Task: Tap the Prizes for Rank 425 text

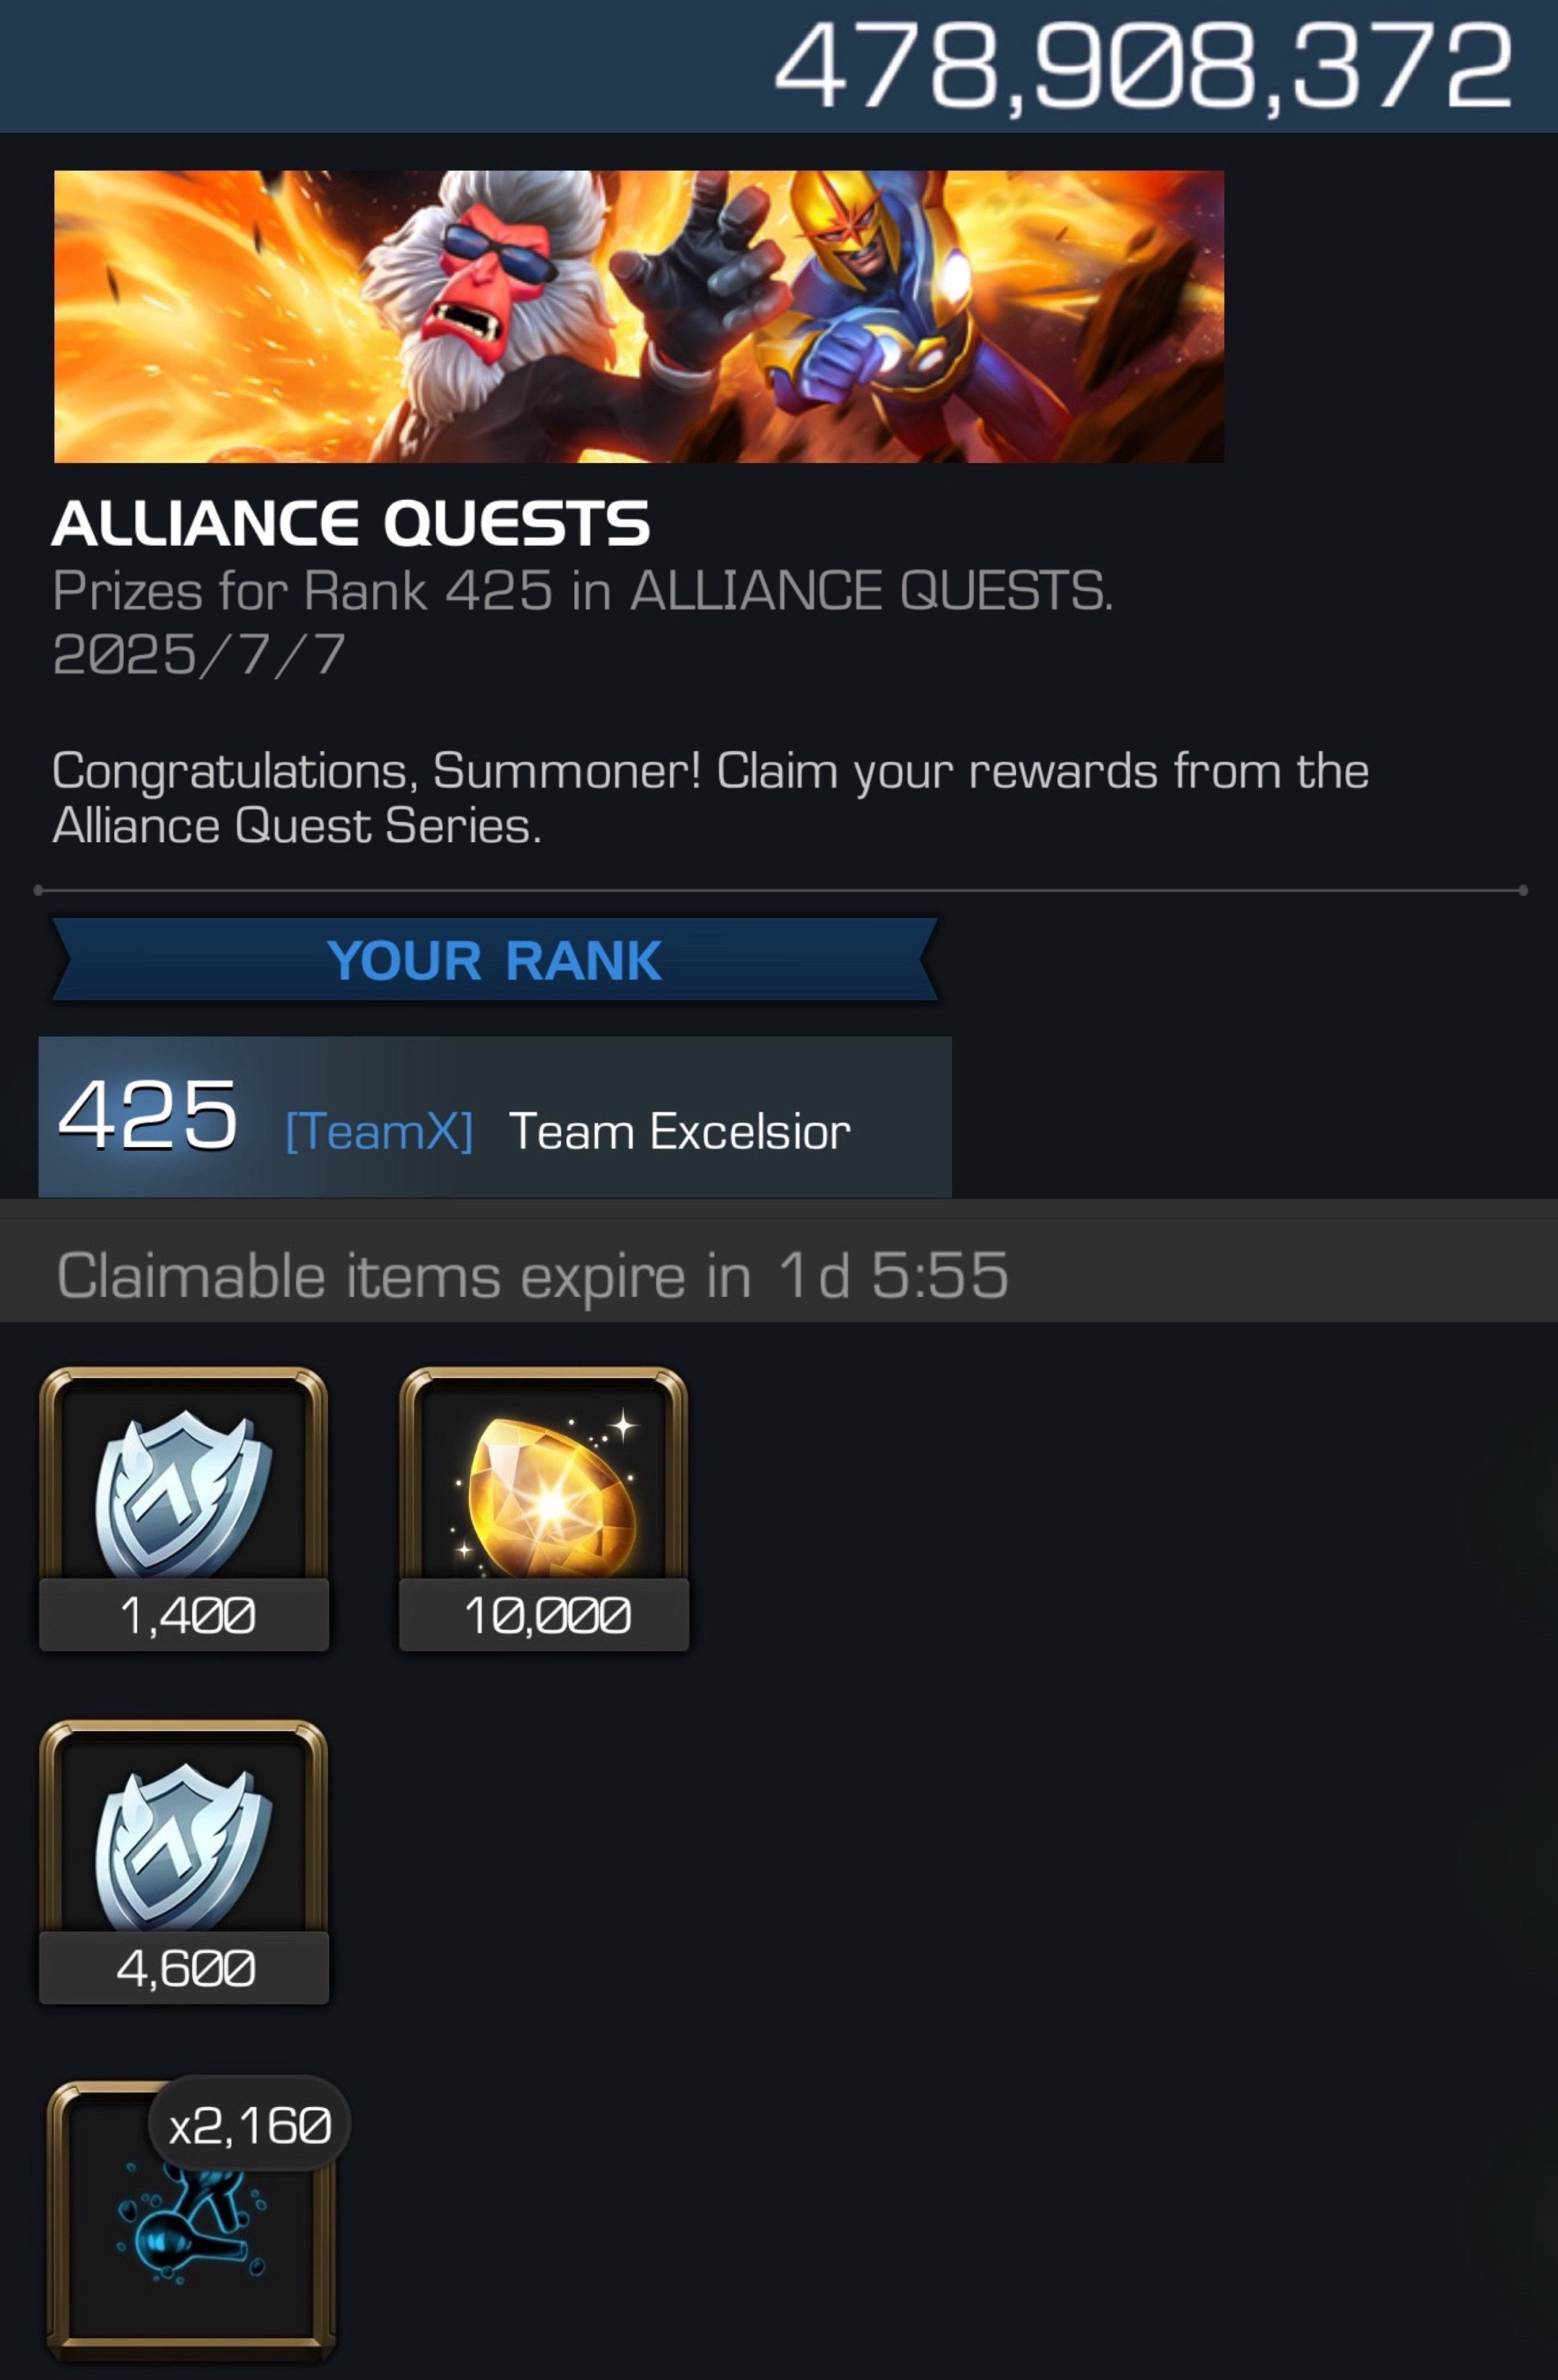Action: (x=582, y=590)
